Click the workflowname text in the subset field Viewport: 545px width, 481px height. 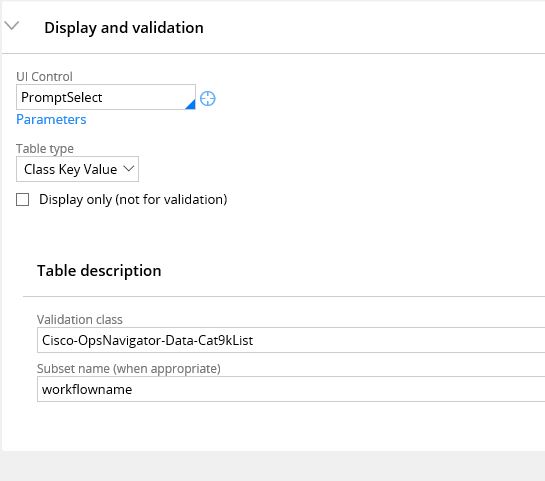(87, 389)
